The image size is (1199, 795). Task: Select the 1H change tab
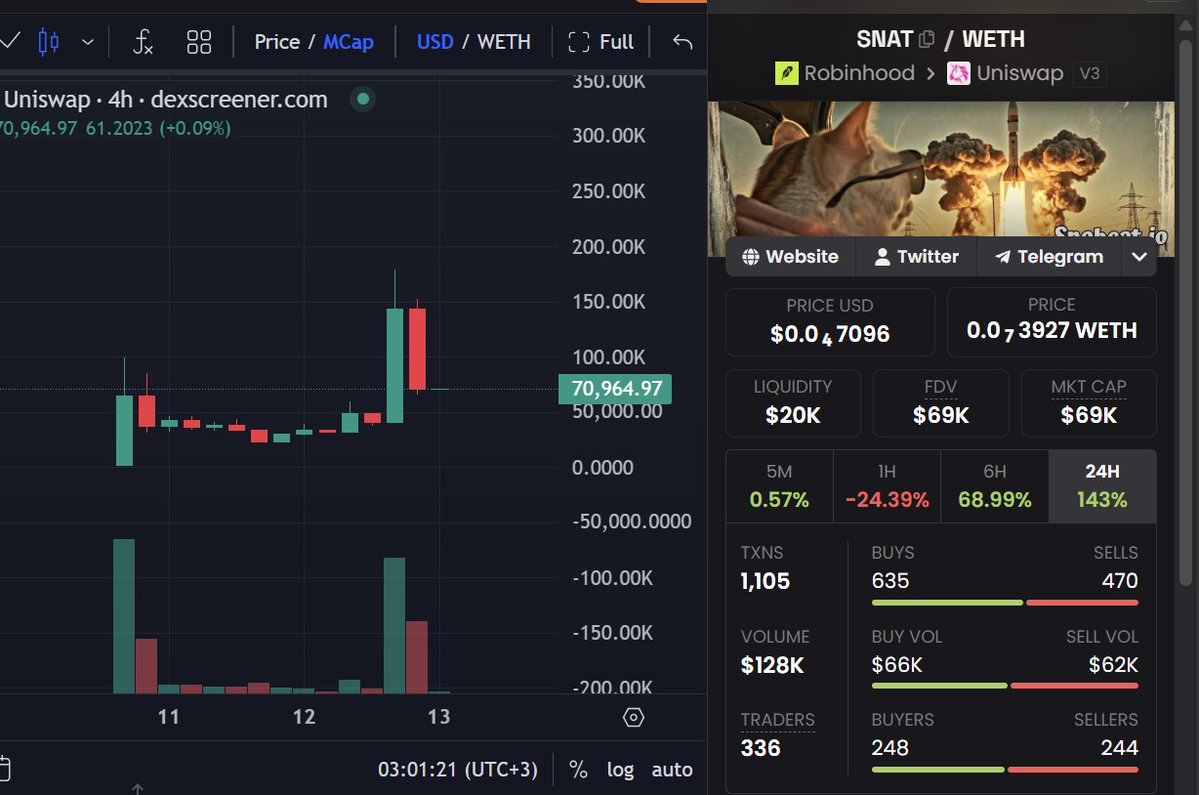(887, 486)
